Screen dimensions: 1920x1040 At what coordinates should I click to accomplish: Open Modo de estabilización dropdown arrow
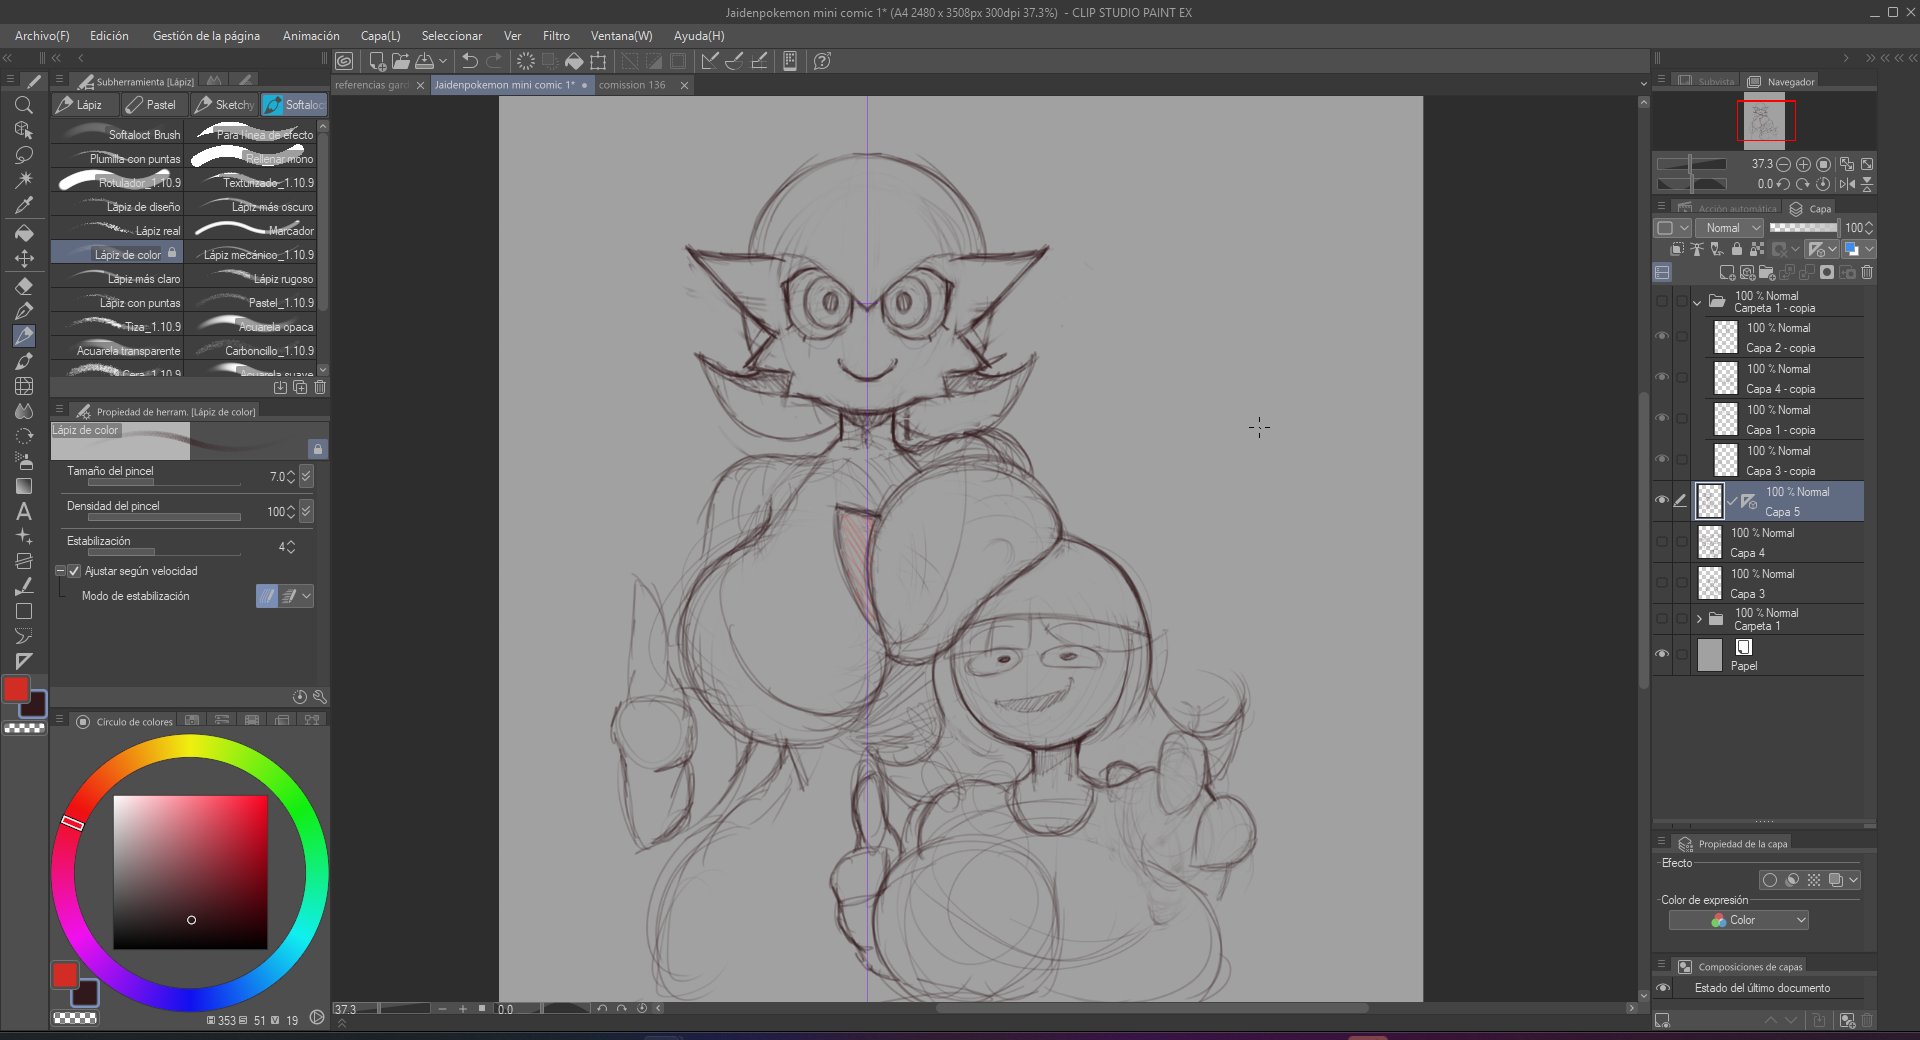pos(307,596)
